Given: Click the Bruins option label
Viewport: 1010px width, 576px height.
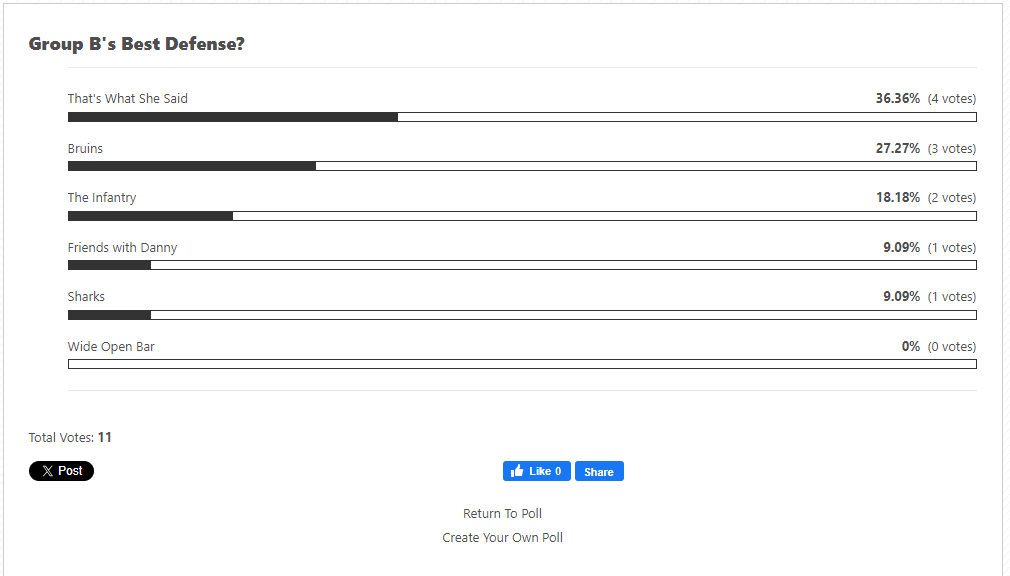Looking at the screenshot, I should pyautogui.click(x=85, y=148).
